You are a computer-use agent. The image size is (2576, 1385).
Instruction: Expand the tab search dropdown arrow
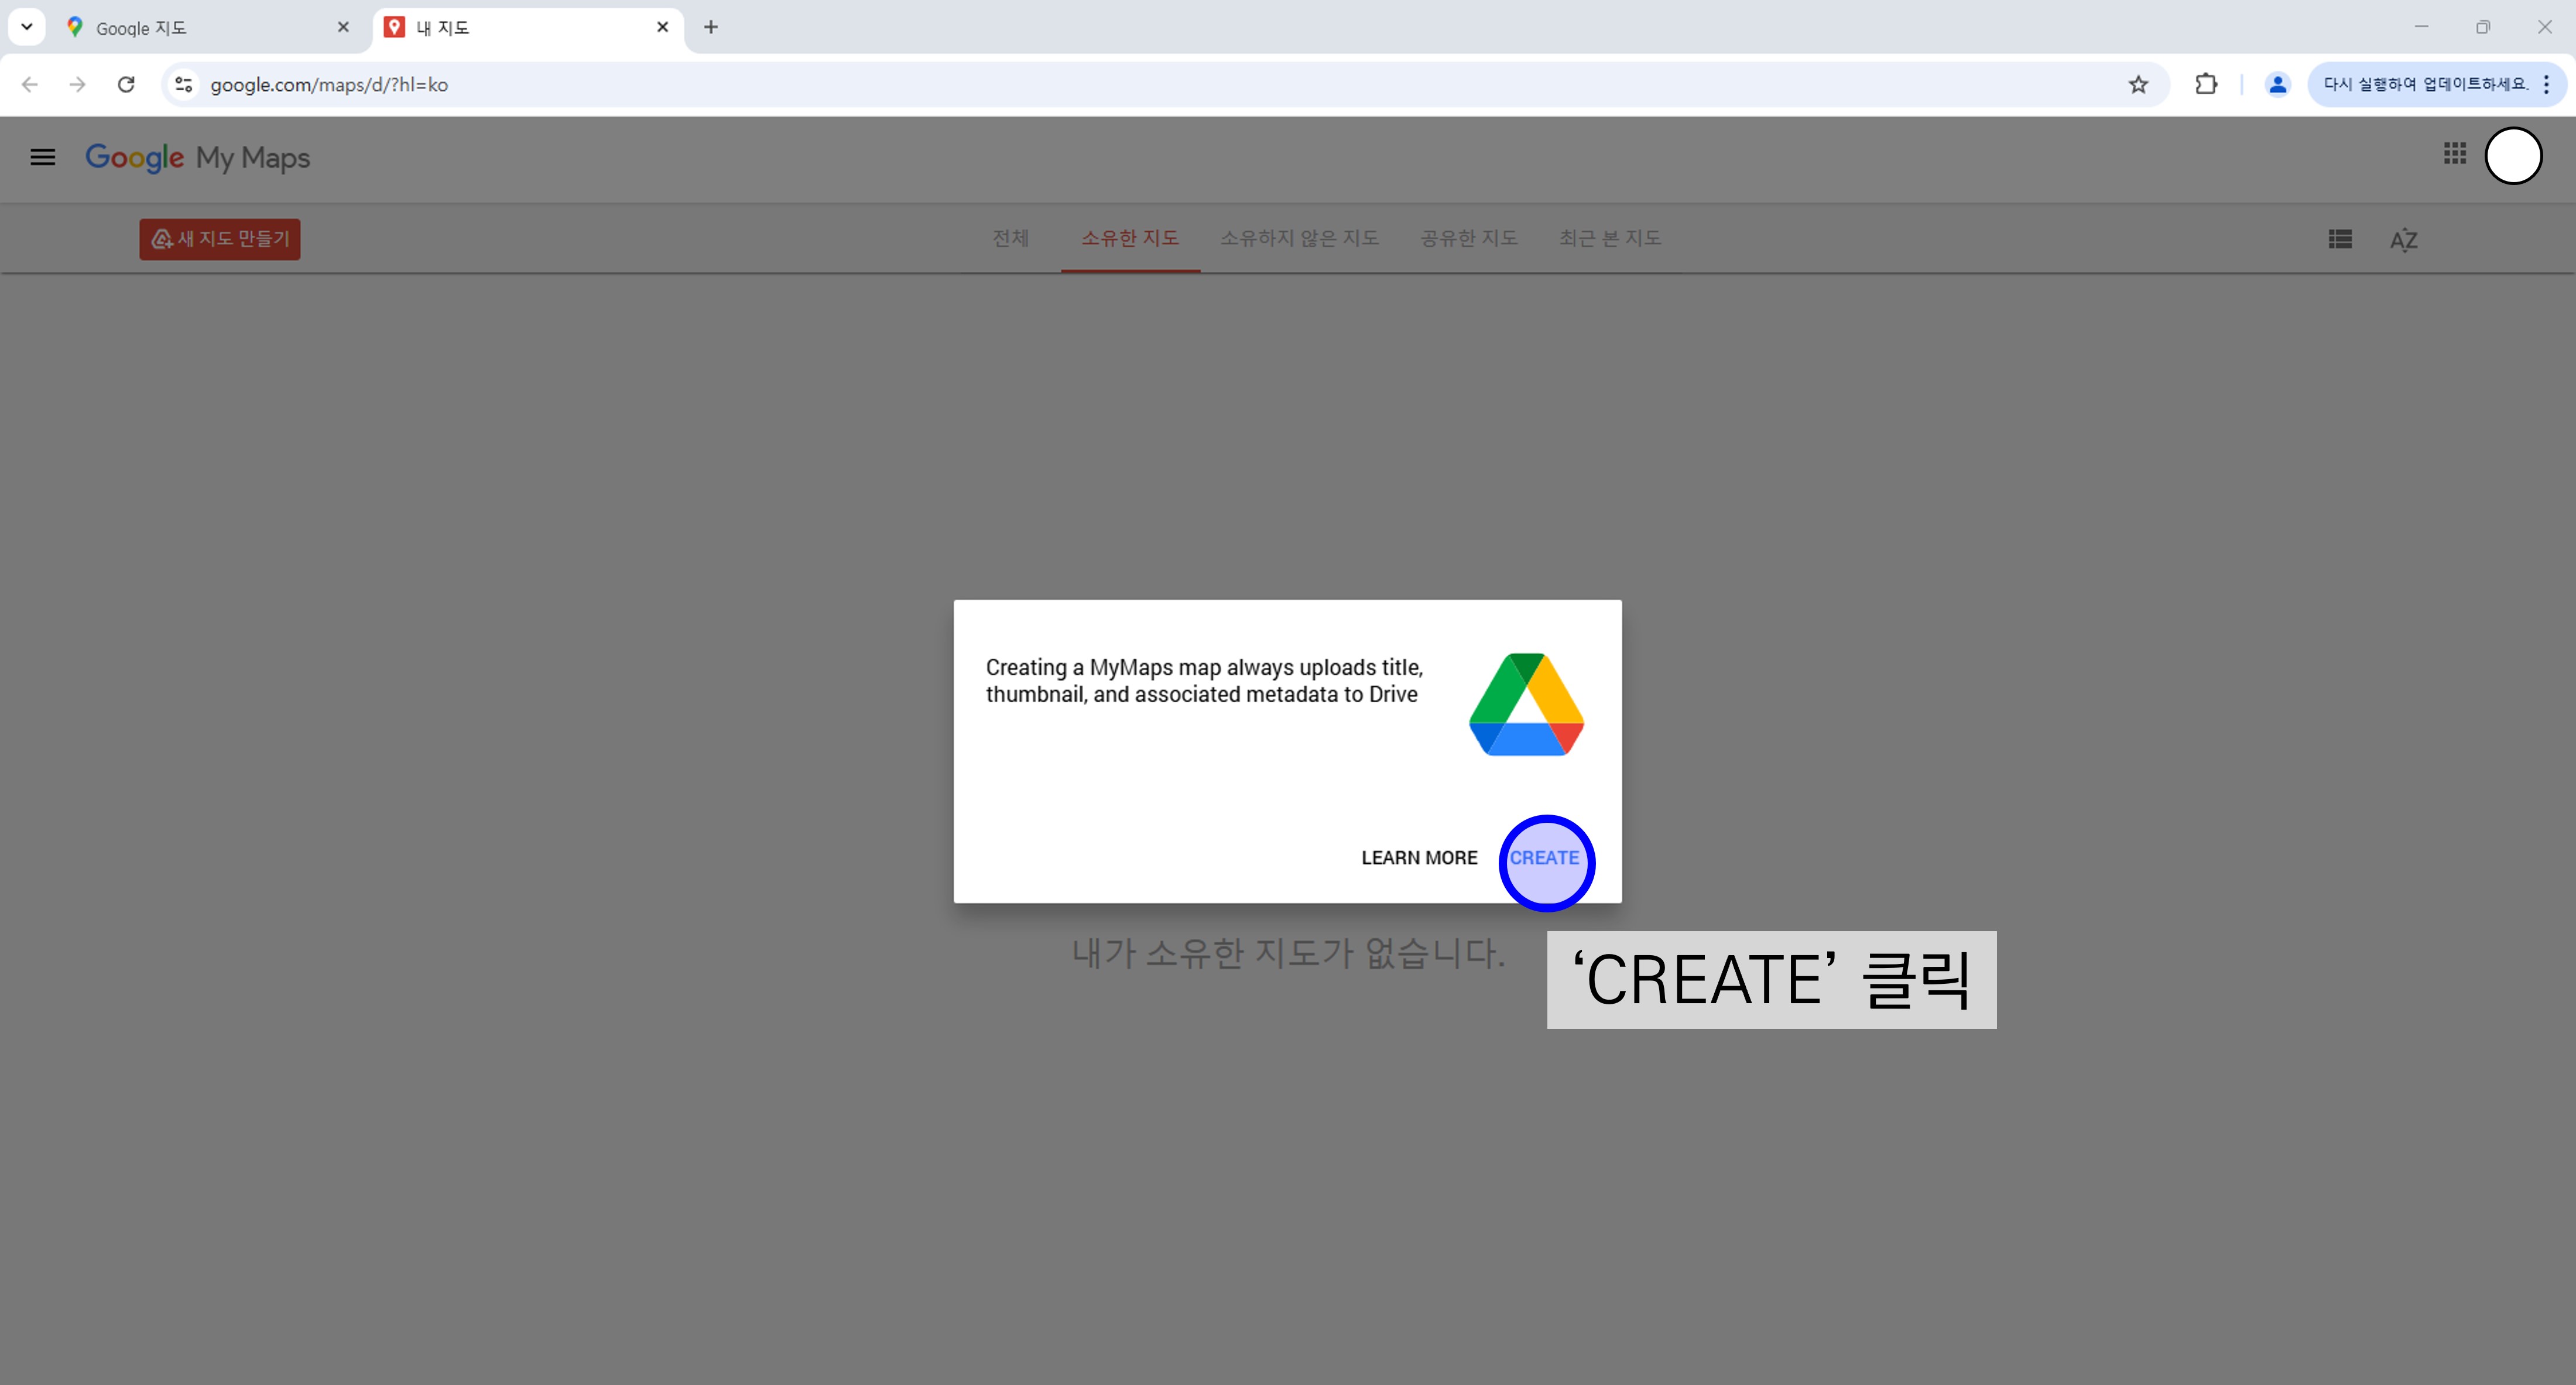click(27, 27)
